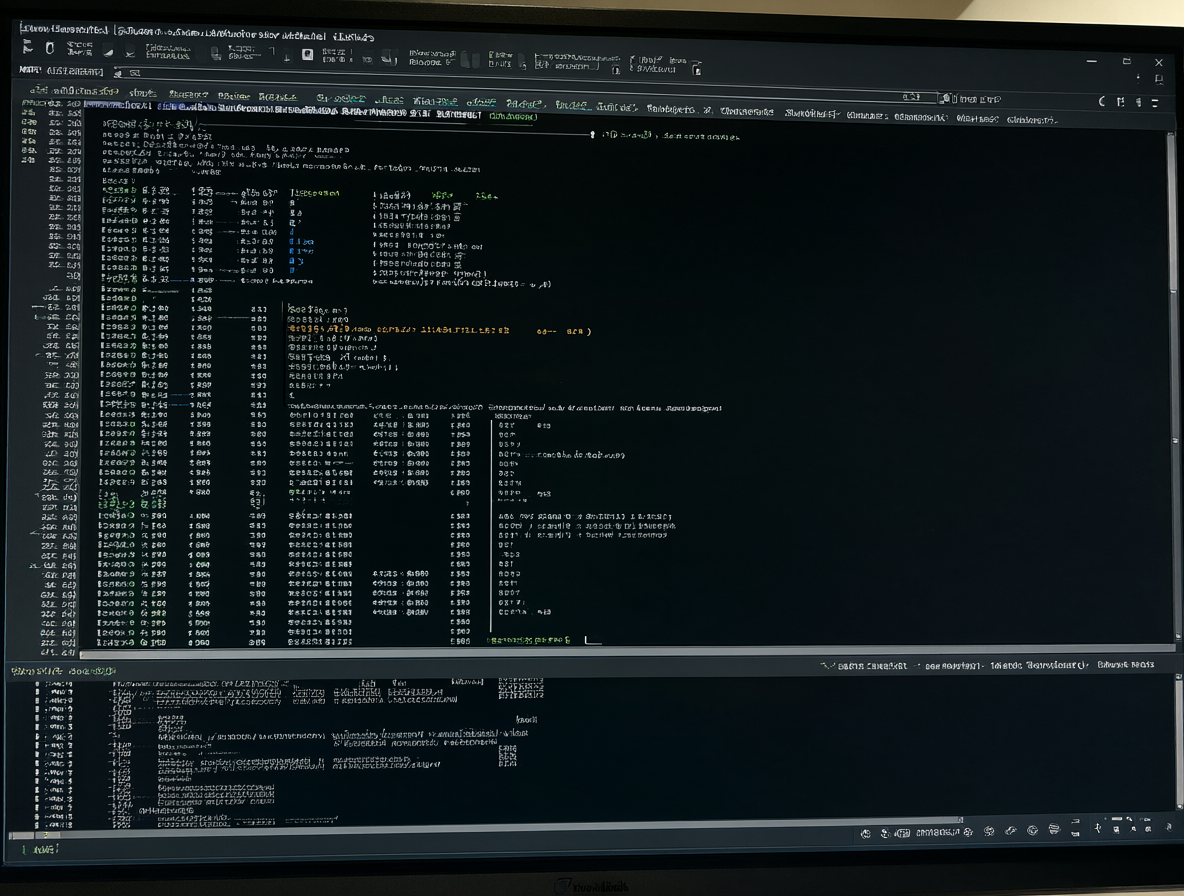
Task: Click the main code pane's vertical scrollbar
Action: click(x=1172, y=386)
